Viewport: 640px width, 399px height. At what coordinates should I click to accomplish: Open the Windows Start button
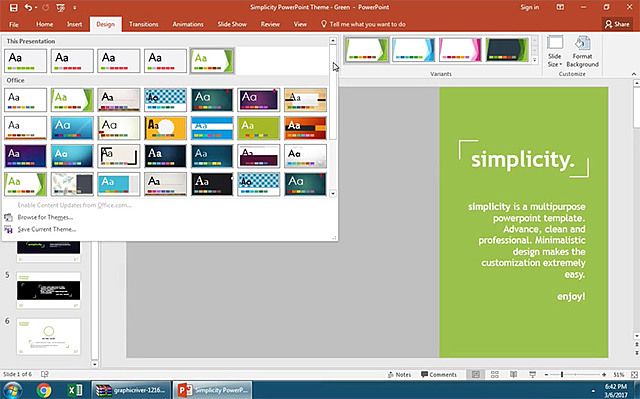click(x=12, y=390)
